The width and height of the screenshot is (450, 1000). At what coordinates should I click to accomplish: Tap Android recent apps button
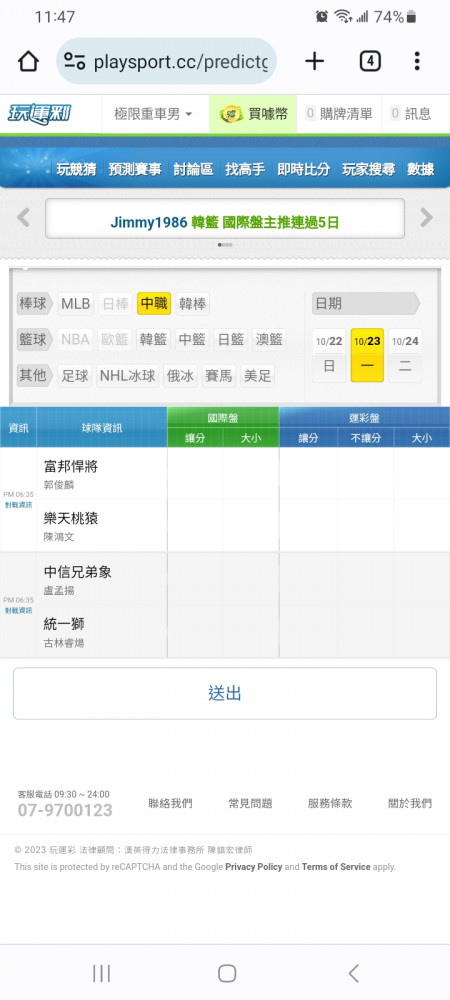[101, 973]
